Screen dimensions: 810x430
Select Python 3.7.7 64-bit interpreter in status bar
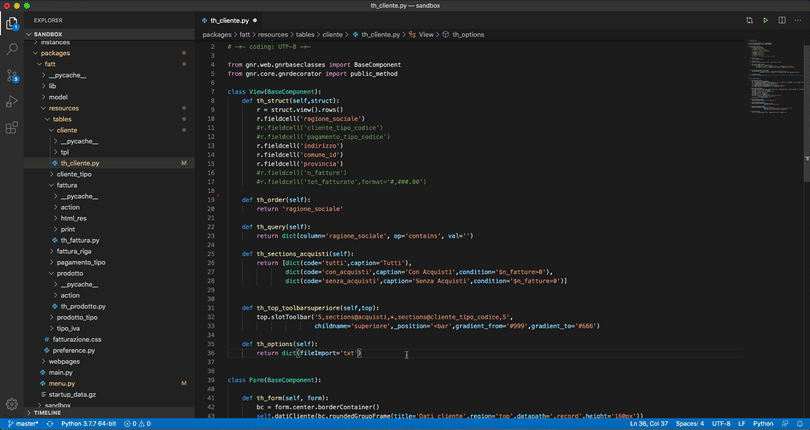[88, 424]
